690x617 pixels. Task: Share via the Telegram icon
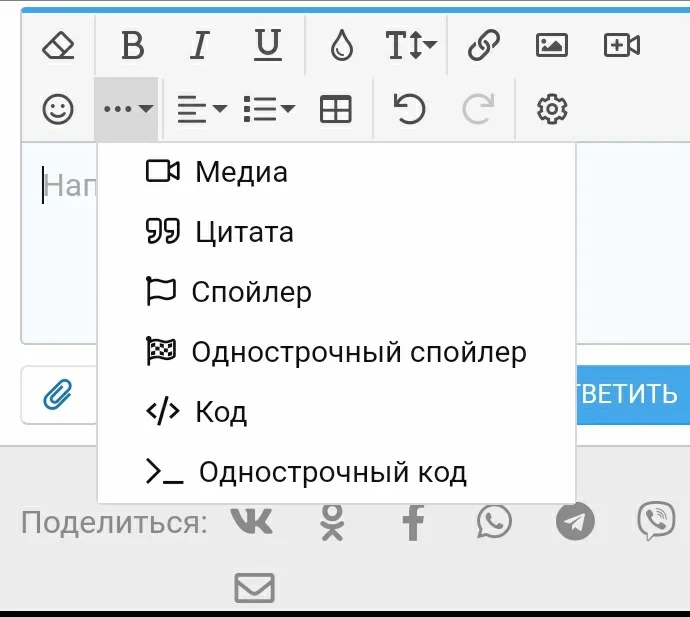click(575, 521)
